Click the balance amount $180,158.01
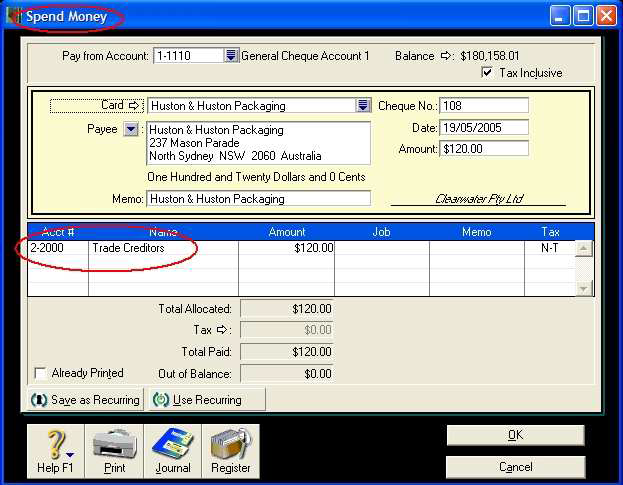 click(x=490, y=56)
